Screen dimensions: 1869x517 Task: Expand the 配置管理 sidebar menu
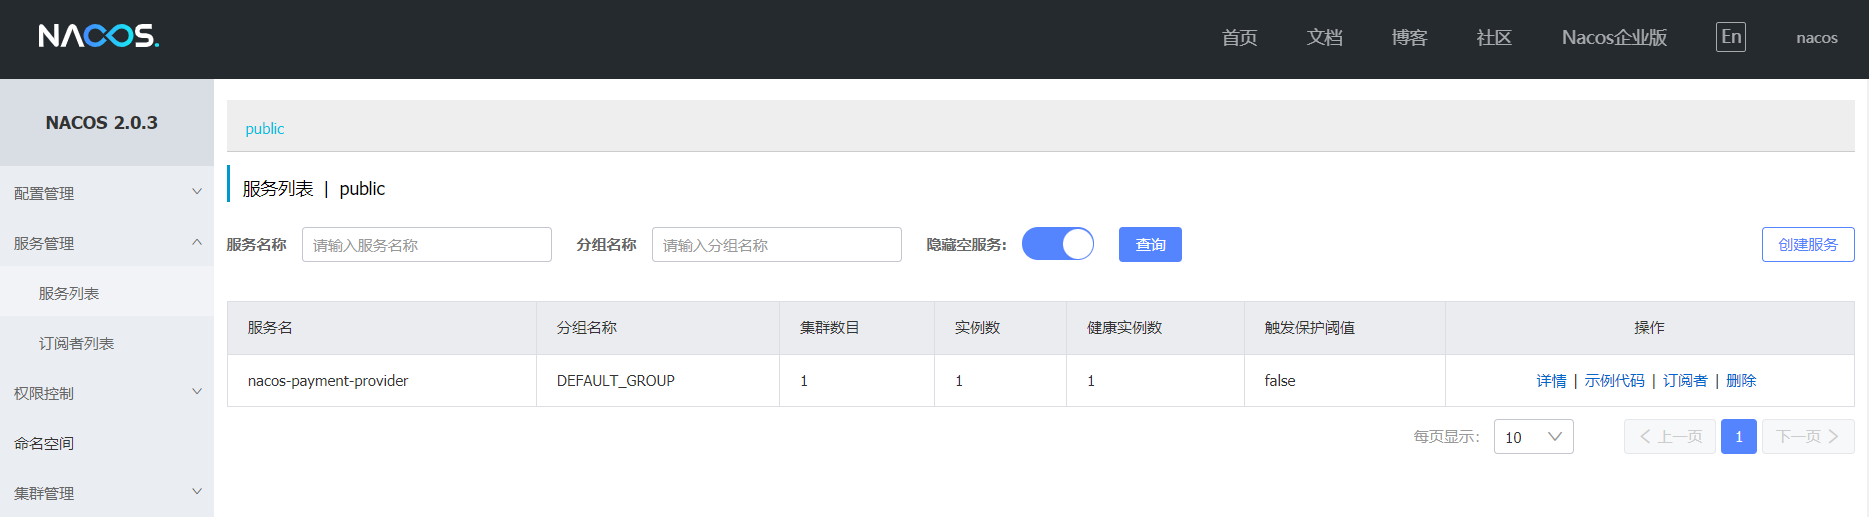tap(107, 193)
